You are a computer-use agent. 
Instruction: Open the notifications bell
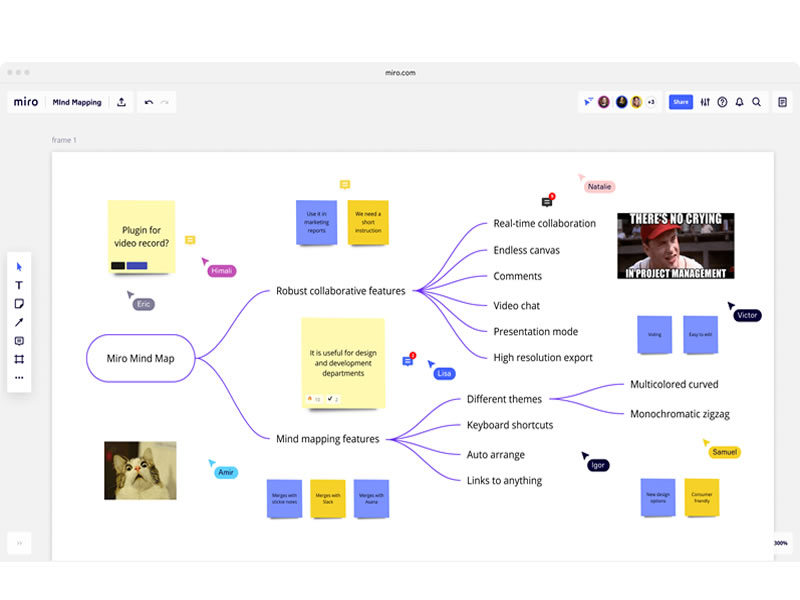tap(739, 102)
